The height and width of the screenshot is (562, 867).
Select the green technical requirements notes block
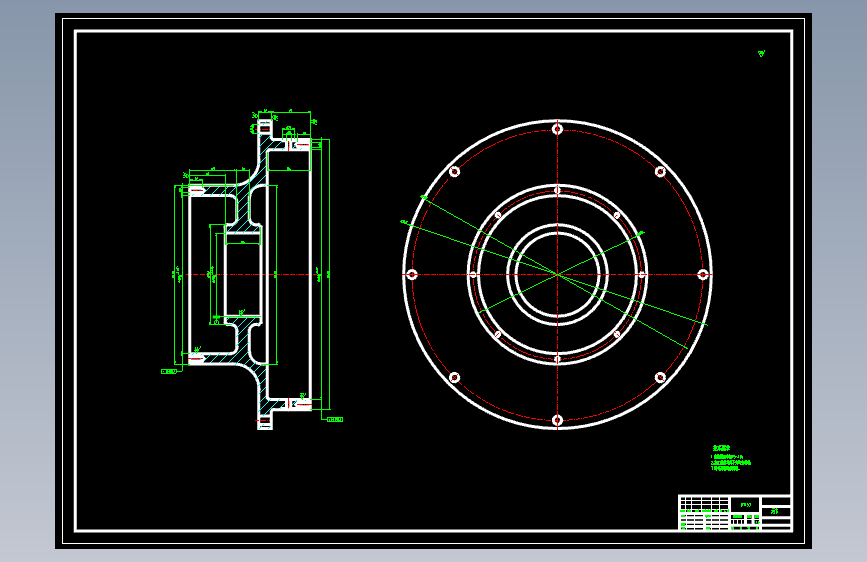(731, 458)
